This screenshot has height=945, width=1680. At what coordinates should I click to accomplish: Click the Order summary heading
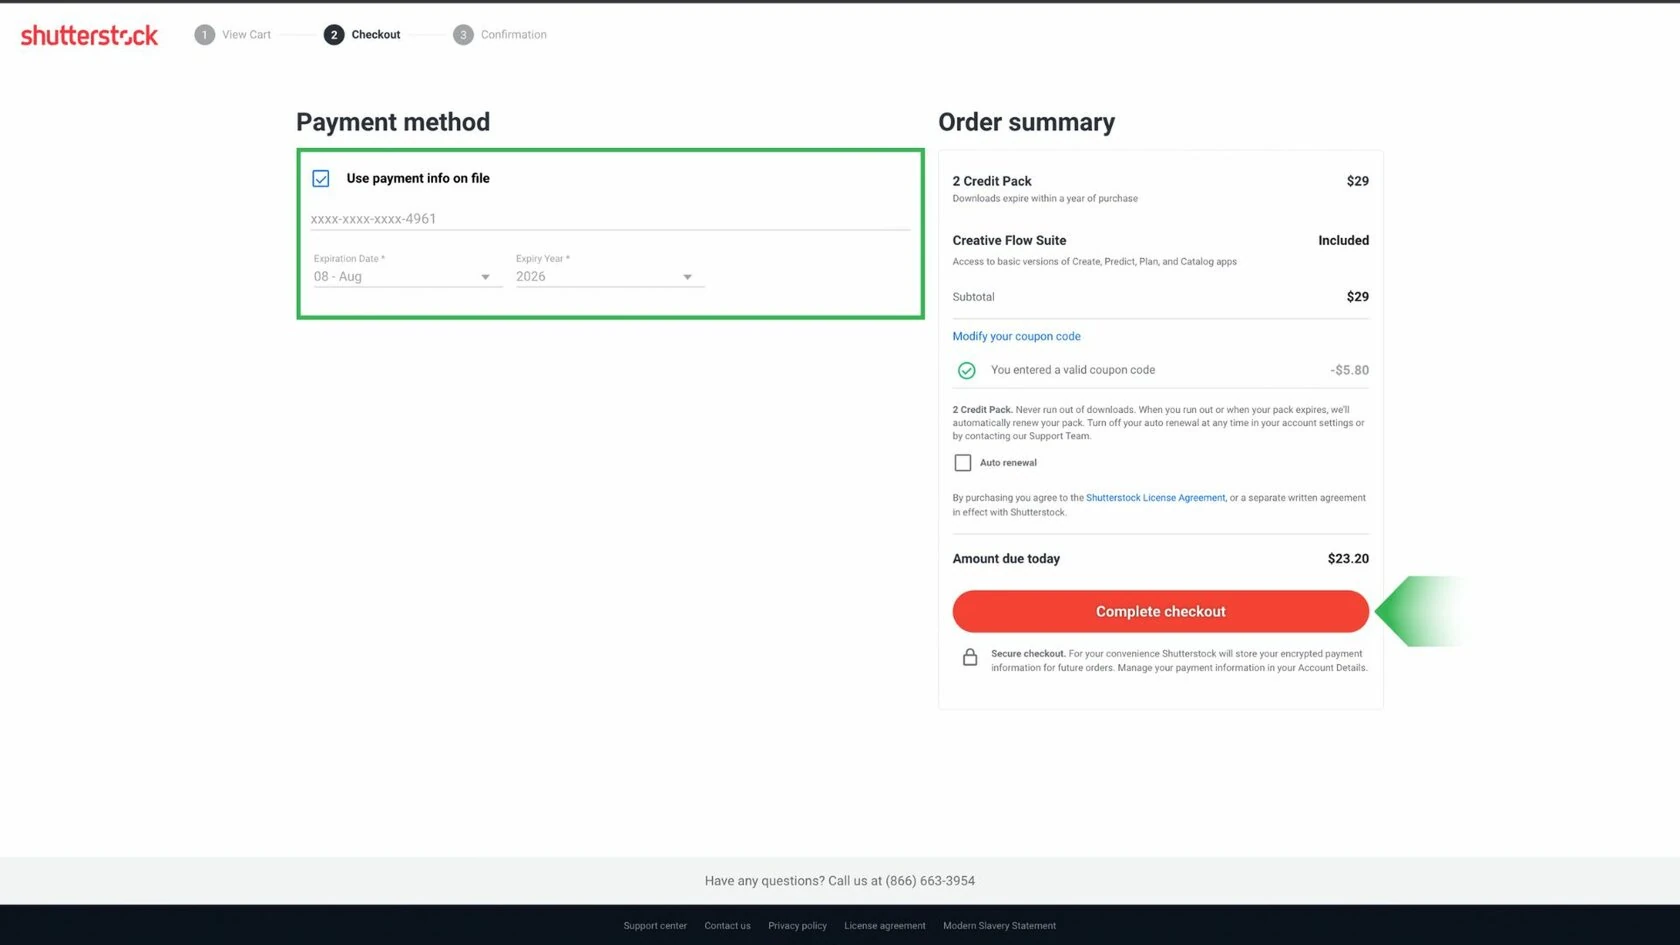click(x=1026, y=122)
